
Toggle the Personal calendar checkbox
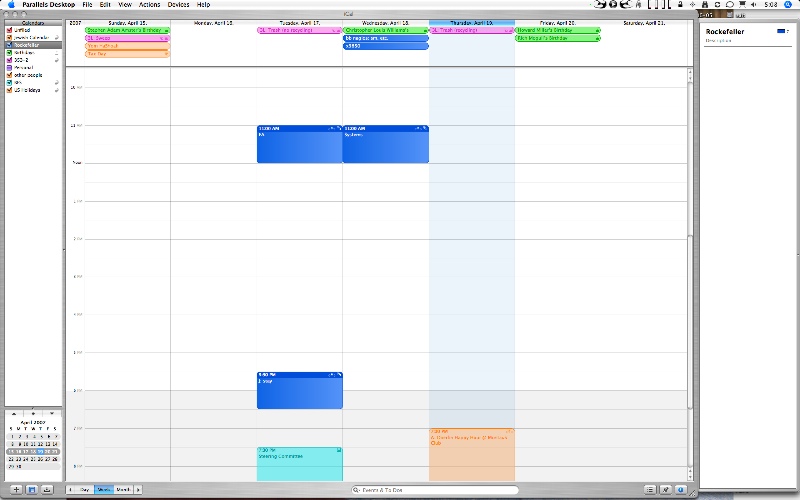click(9, 67)
